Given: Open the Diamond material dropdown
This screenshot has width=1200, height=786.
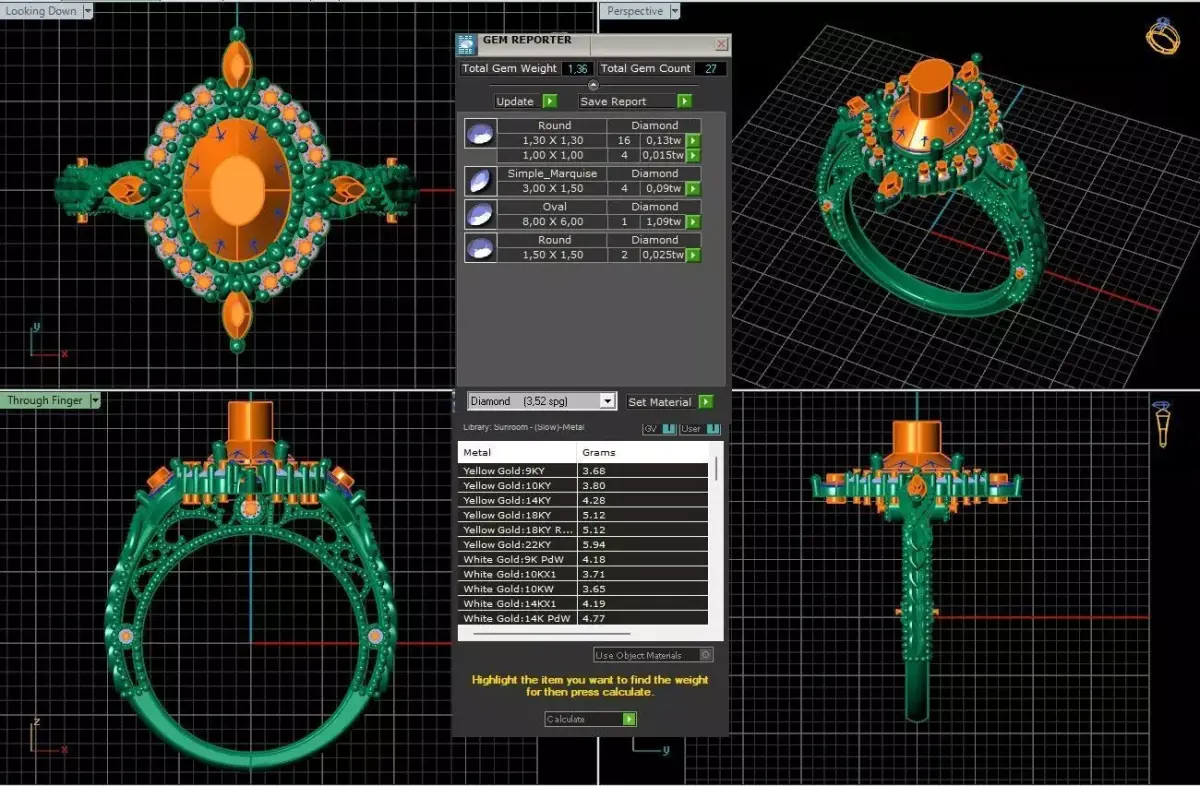Looking at the screenshot, I should pos(541,401).
